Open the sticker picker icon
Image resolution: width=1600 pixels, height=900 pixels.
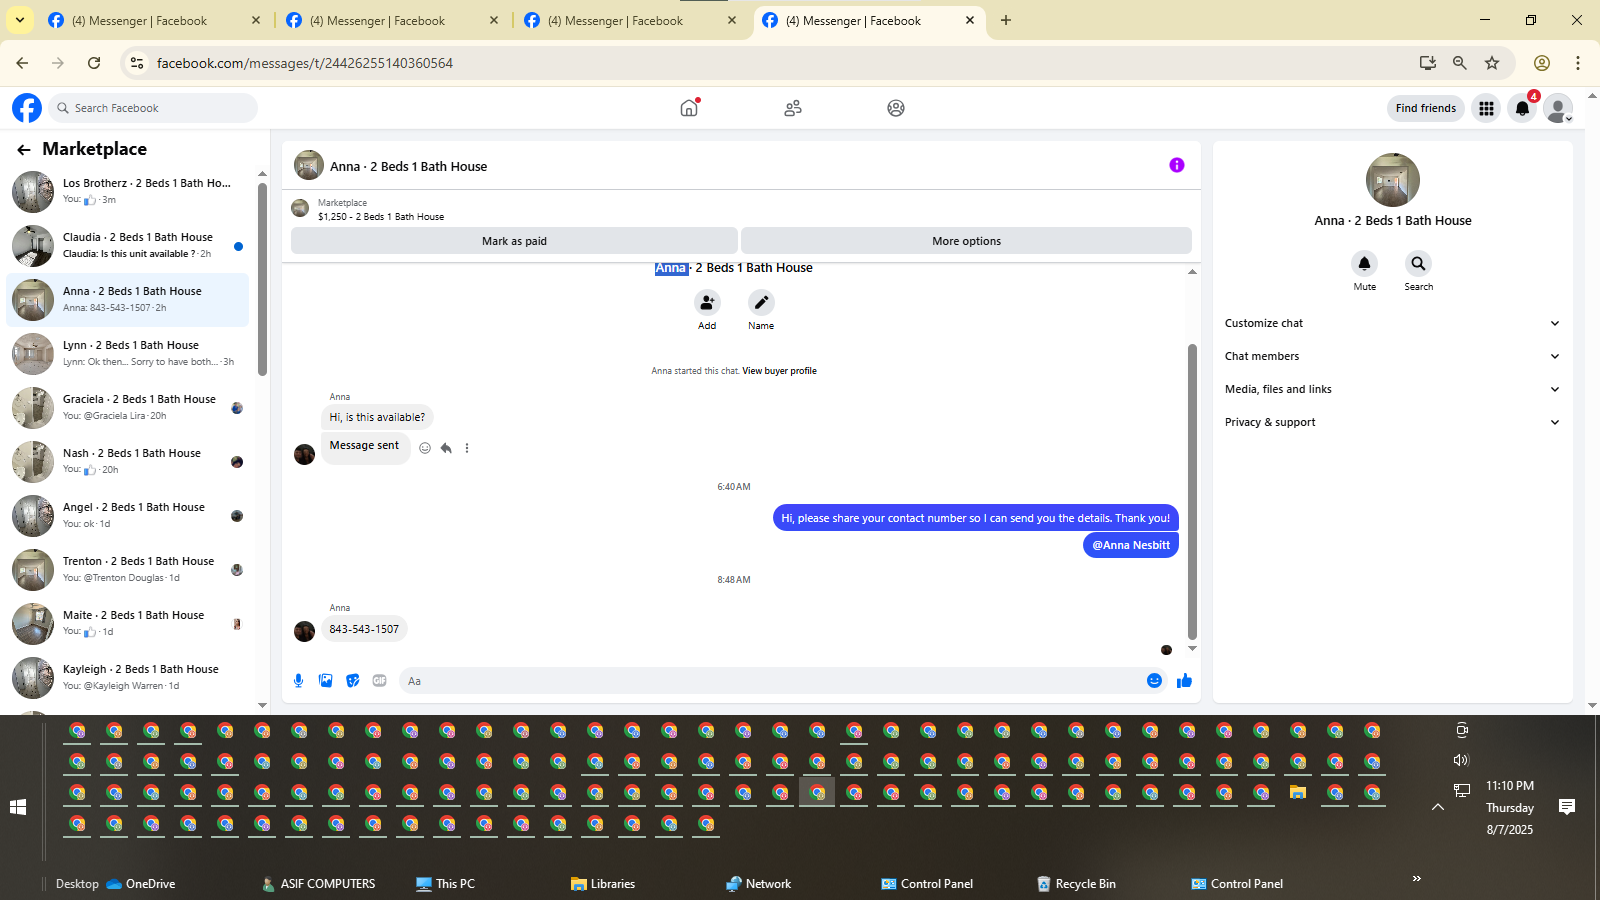tap(352, 681)
